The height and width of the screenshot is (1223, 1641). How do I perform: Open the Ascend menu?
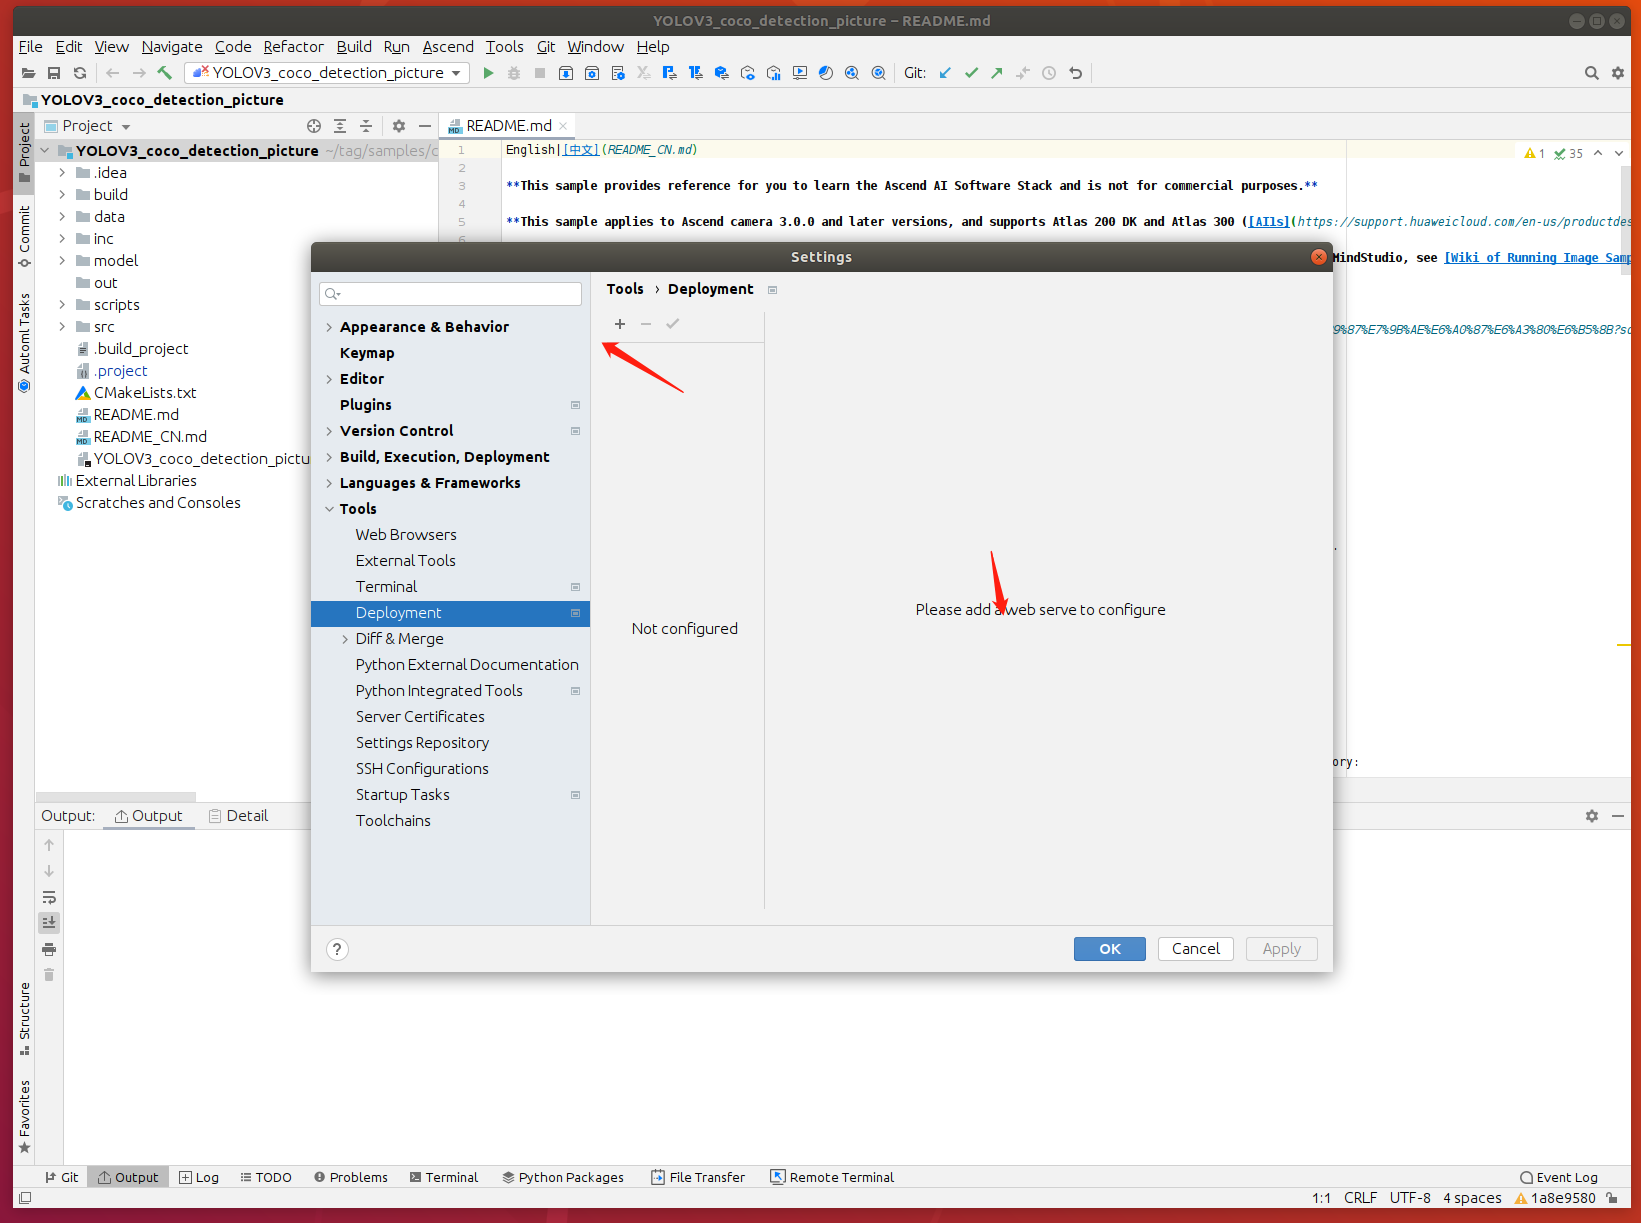(448, 47)
